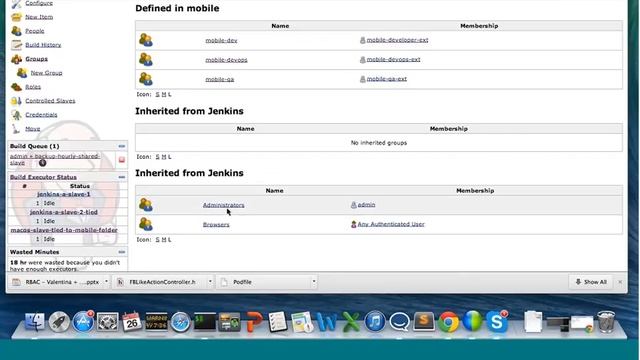This screenshot has width=640, height=360.
Task: Open dropdown arrow for RBAC pptx download
Action: pos(106,282)
